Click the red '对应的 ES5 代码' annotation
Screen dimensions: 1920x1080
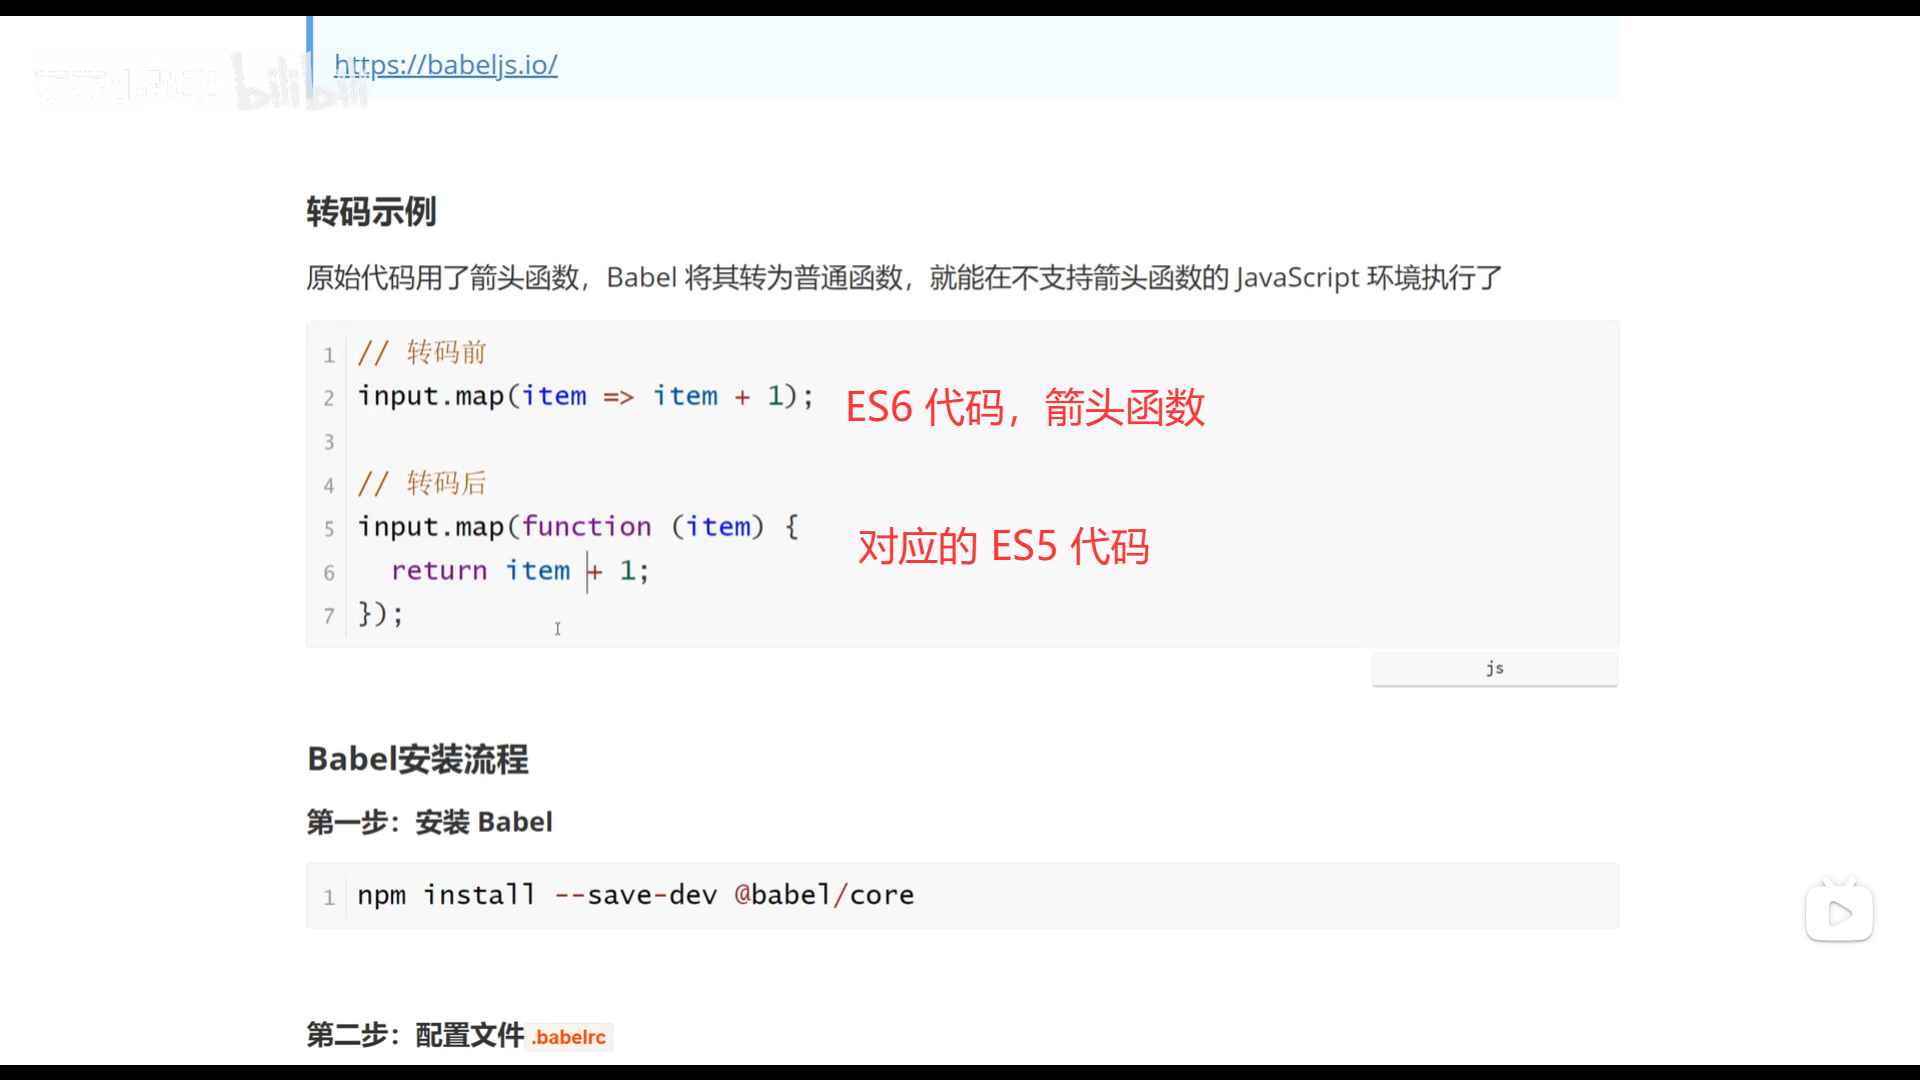[x=1003, y=547]
